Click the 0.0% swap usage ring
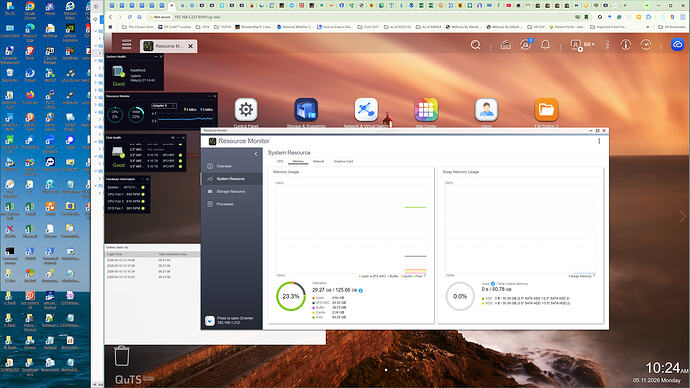The height and width of the screenshot is (388, 690). (x=460, y=296)
